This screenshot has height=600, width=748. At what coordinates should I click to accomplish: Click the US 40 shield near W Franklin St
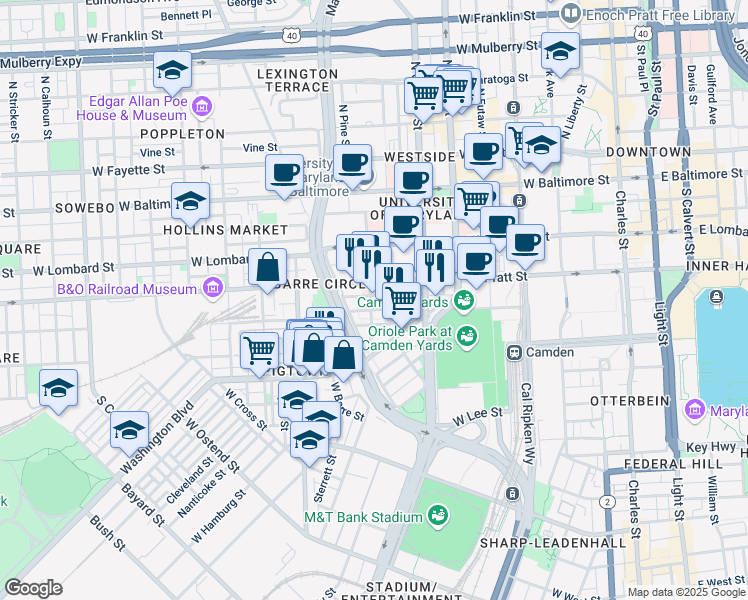291,35
